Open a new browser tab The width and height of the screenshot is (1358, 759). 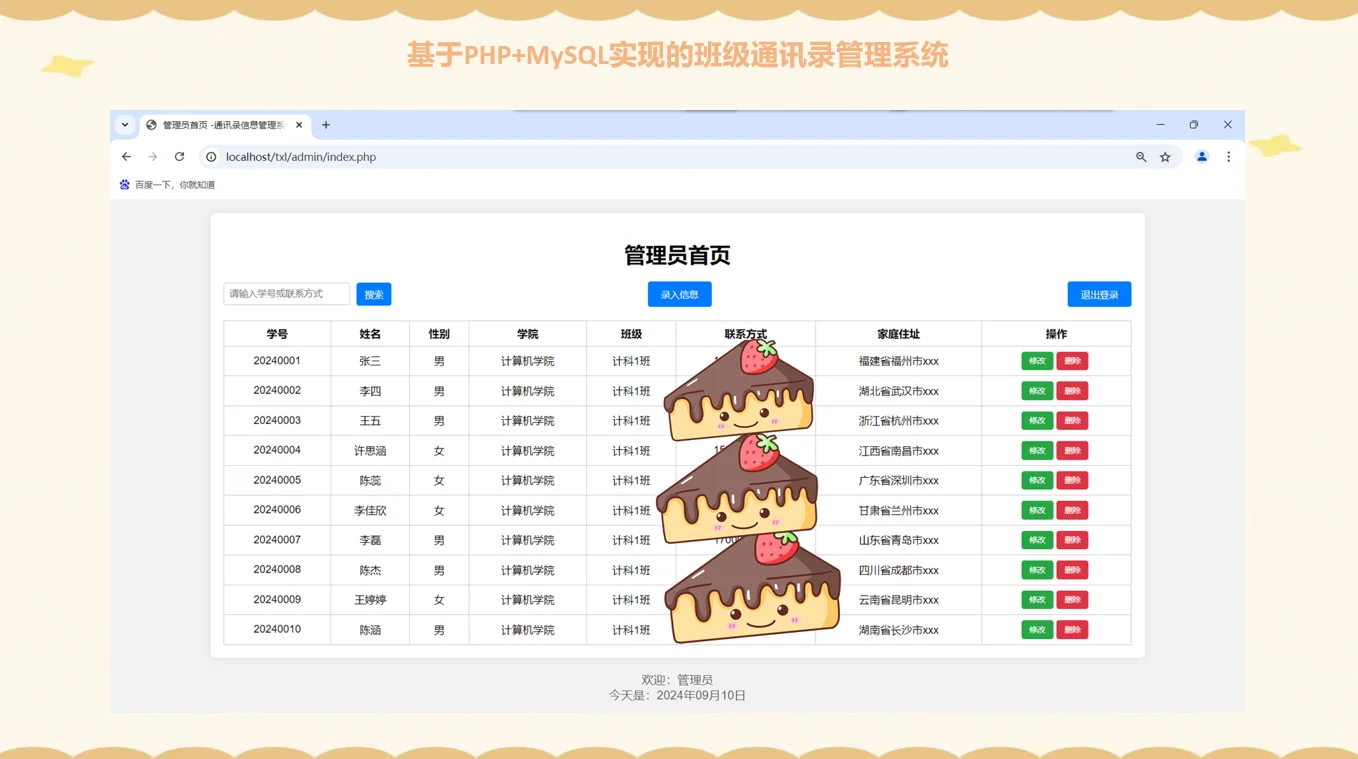tap(325, 124)
